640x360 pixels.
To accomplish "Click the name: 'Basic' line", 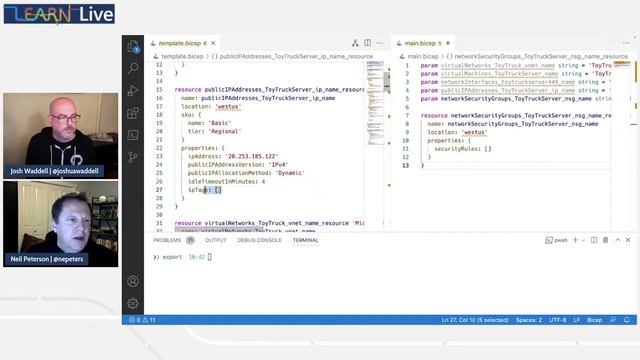I will (x=209, y=123).
